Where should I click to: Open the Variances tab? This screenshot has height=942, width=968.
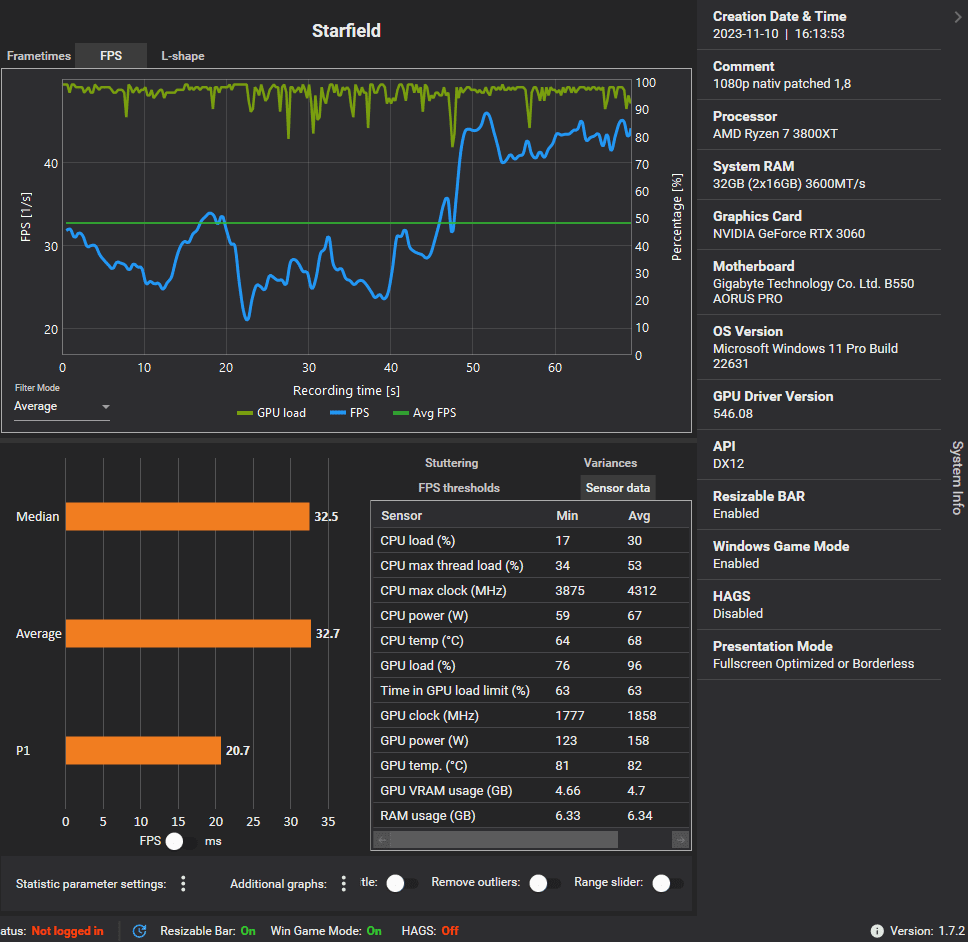point(610,463)
